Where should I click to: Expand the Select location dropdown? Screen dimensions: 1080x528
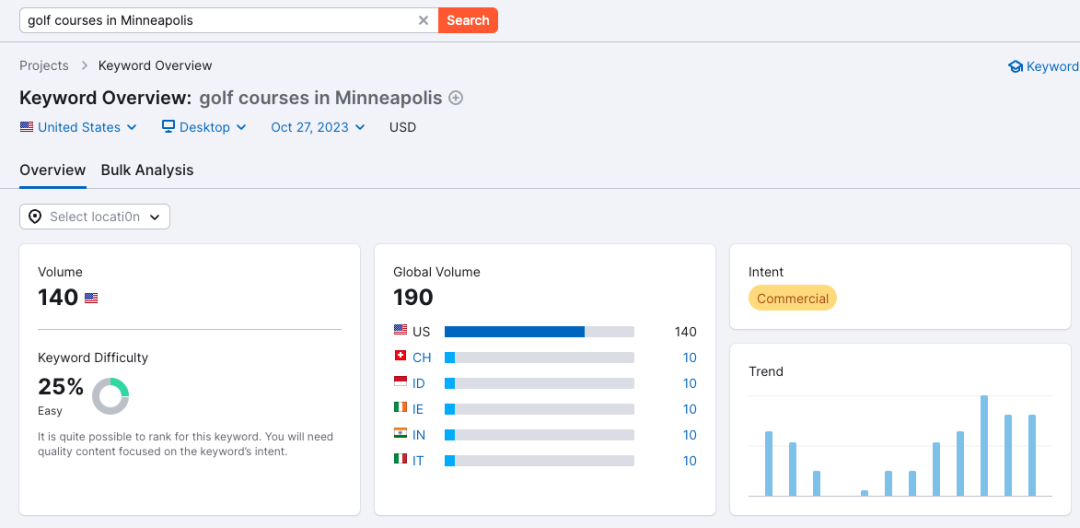[x=94, y=217]
